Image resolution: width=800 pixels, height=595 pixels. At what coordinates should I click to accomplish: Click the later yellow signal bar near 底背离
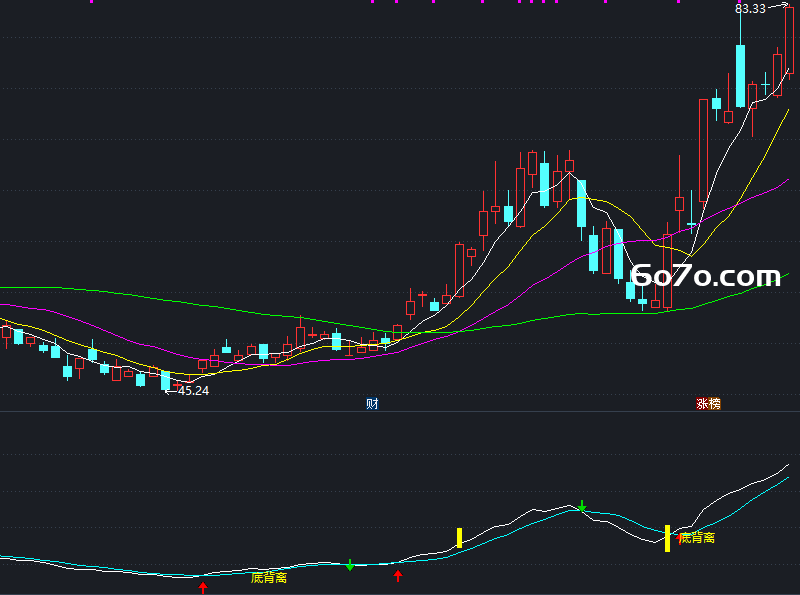coord(667,538)
